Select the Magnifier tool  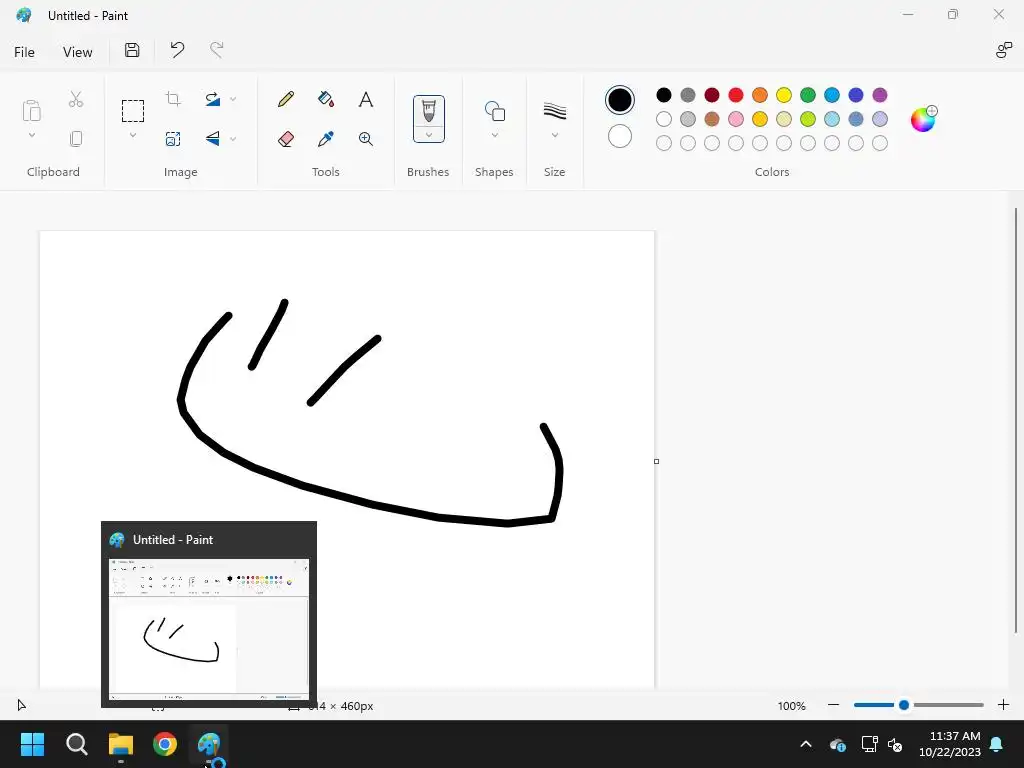pos(366,138)
